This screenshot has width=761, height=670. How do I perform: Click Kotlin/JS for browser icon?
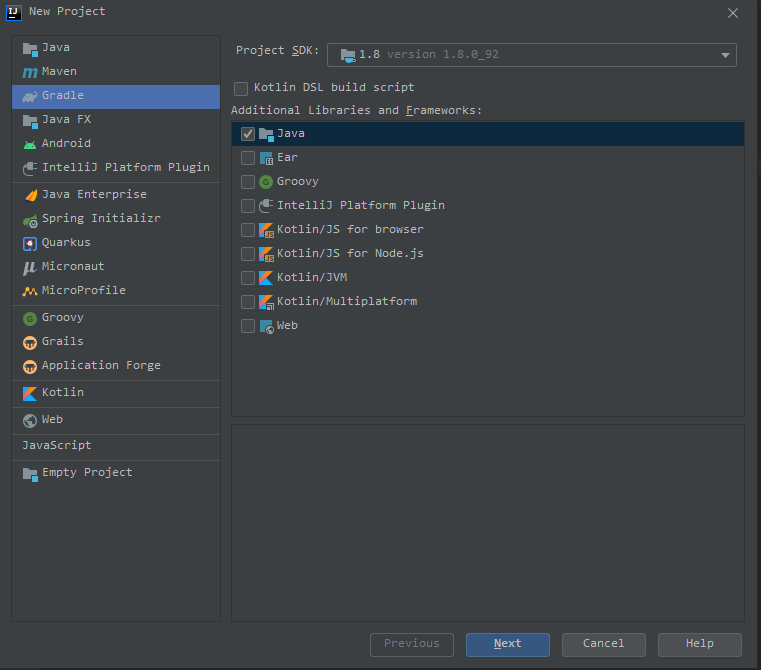tap(266, 230)
